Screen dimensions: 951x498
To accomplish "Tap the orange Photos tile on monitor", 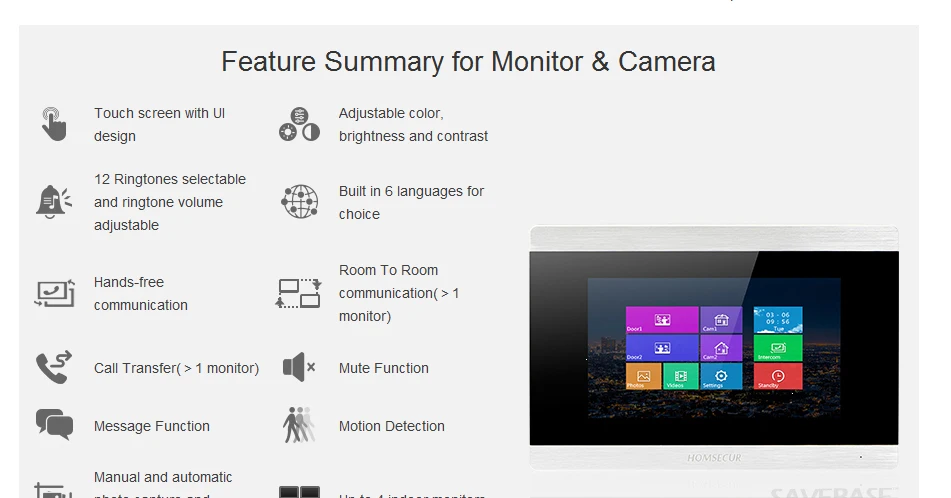I will [644, 376].
